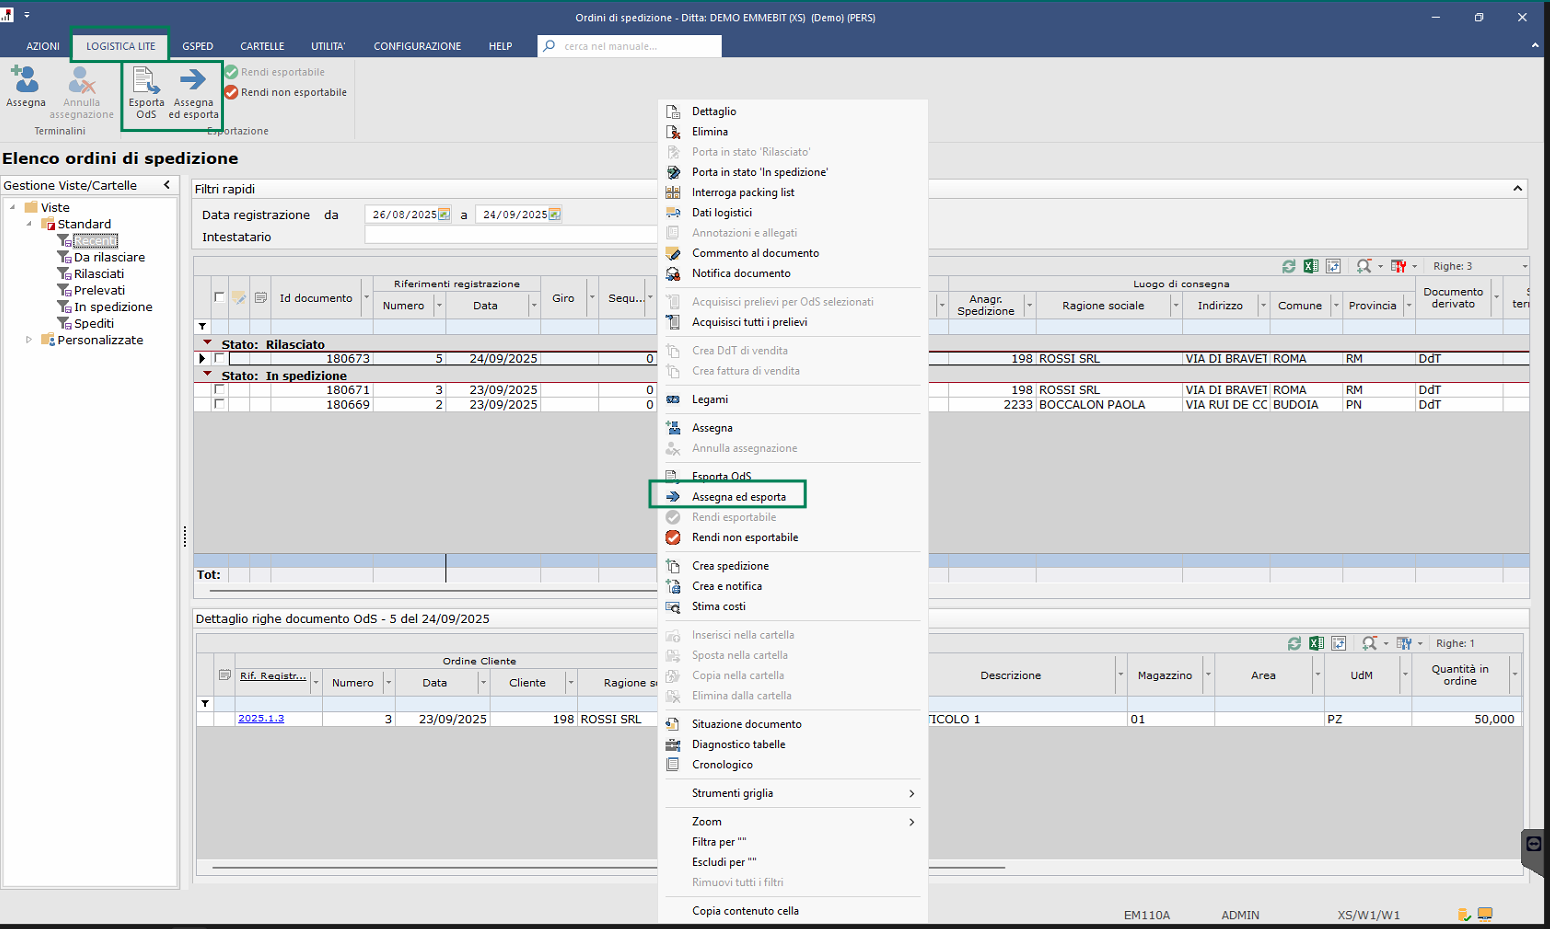Screen dimensions: 1550x929
Task: Open the 2025.1.3 registration link
Action: tap(261, 718)
